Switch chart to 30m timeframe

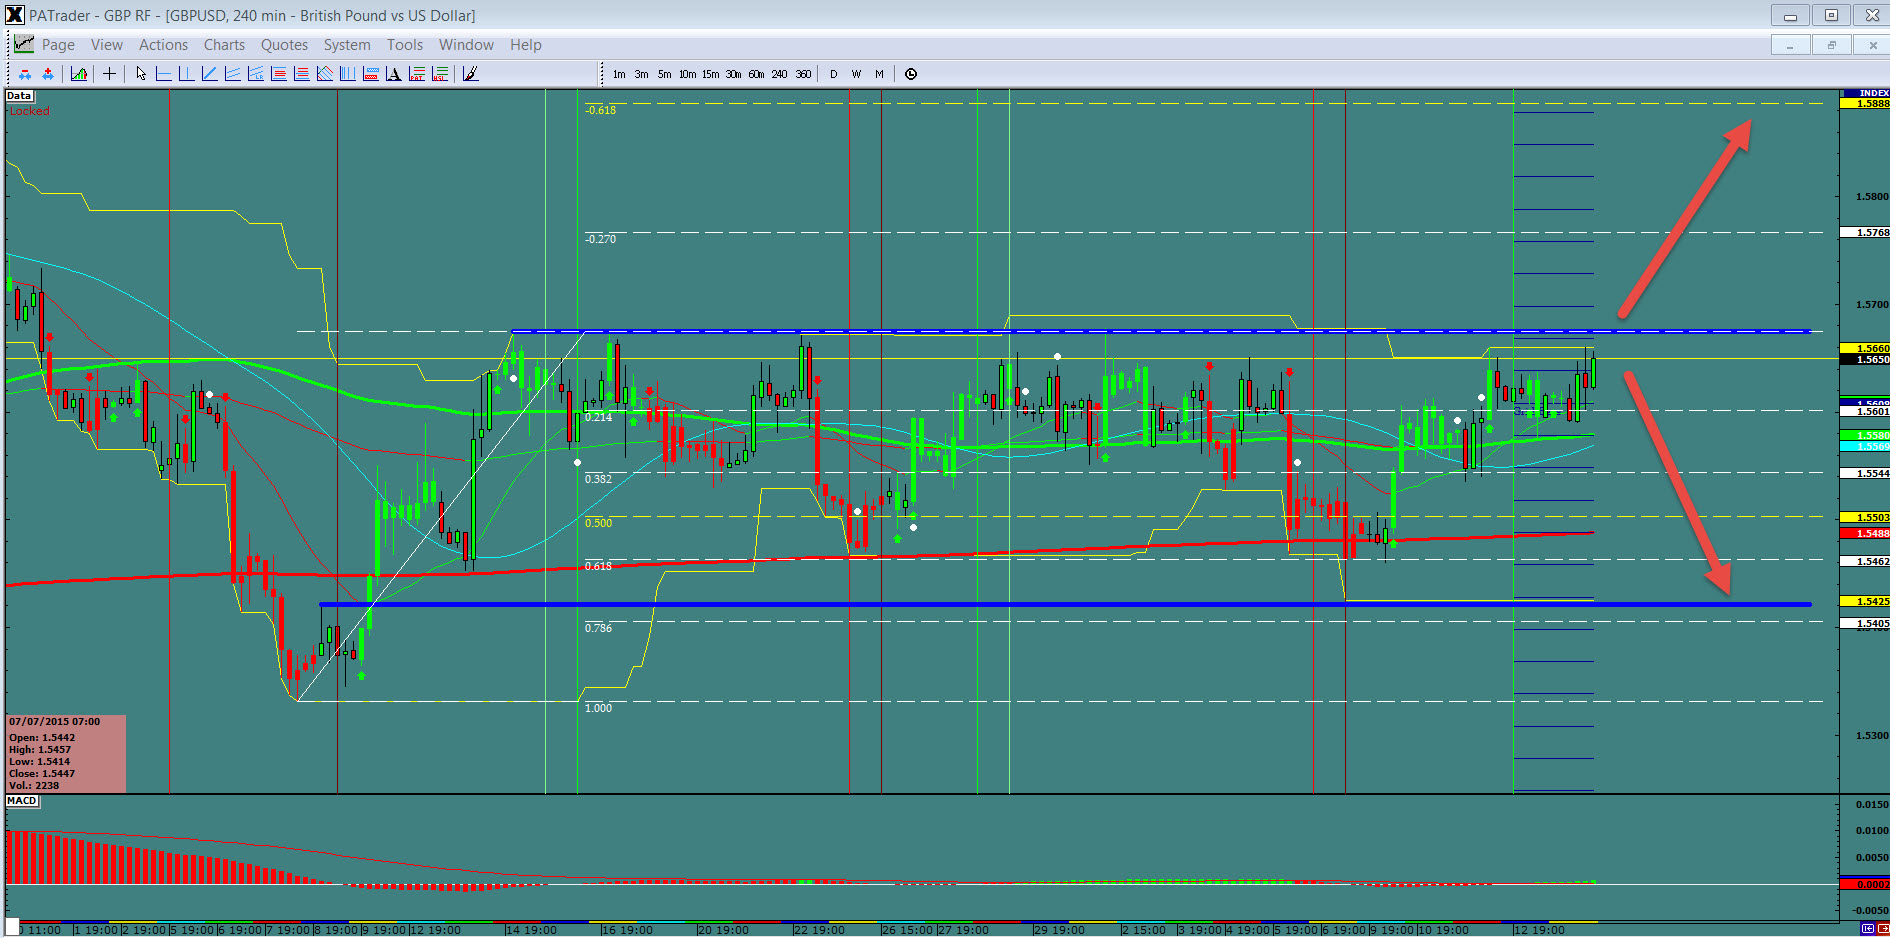(733, 74)
